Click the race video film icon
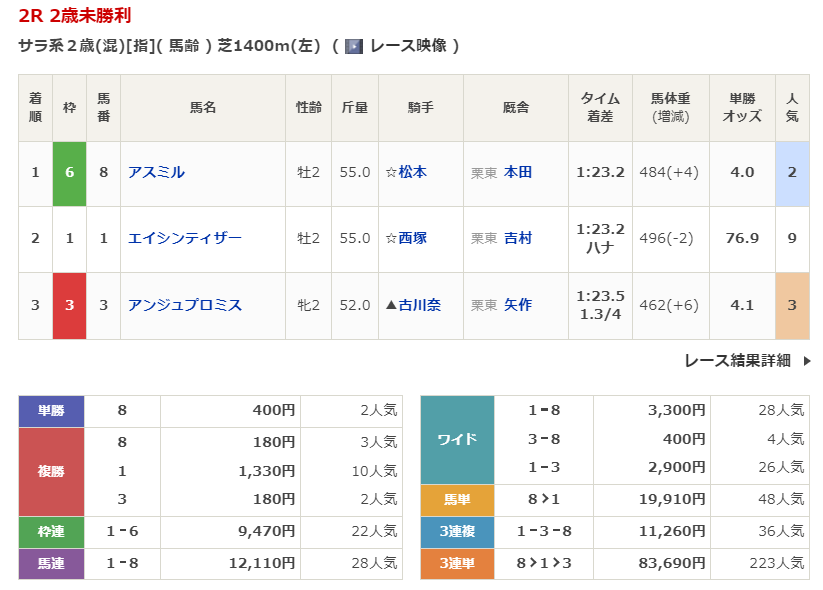This screenshot has height=590, width=823. click(353, 46)
